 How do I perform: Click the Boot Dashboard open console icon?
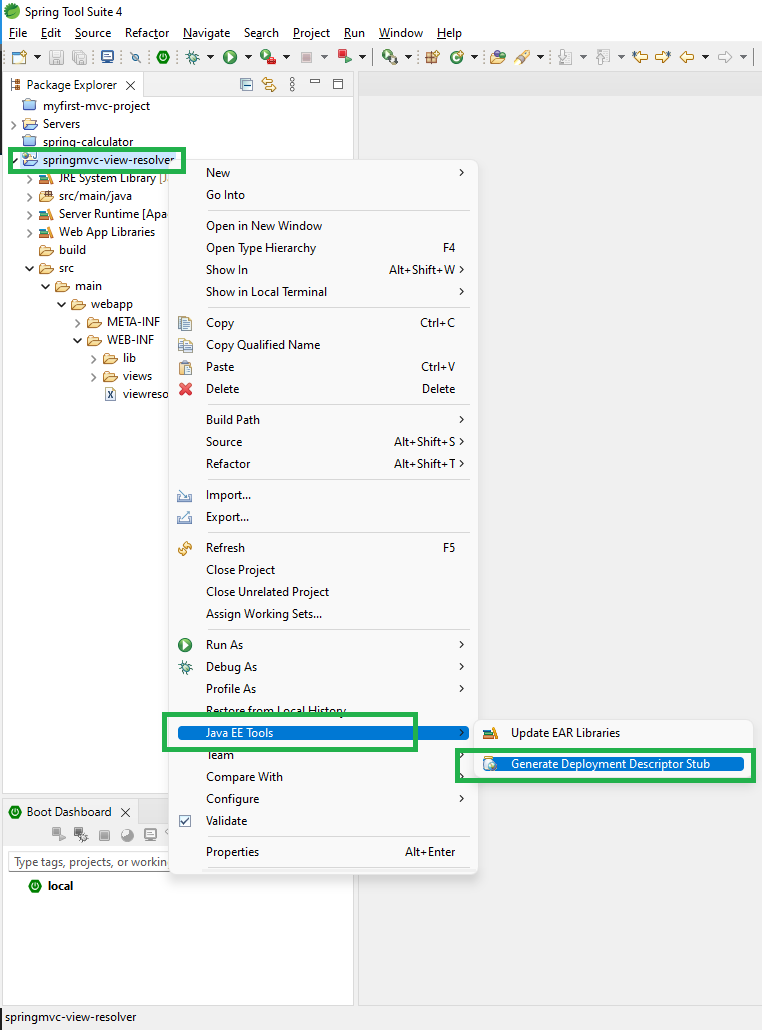[150, 835]
